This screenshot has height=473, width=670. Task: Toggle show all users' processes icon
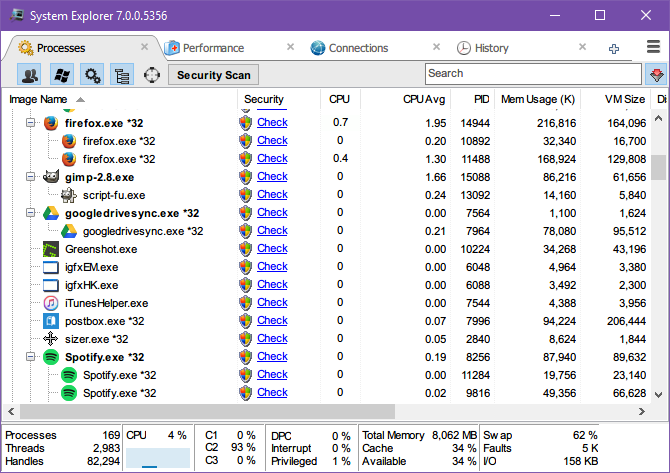(x=30, y=74)
